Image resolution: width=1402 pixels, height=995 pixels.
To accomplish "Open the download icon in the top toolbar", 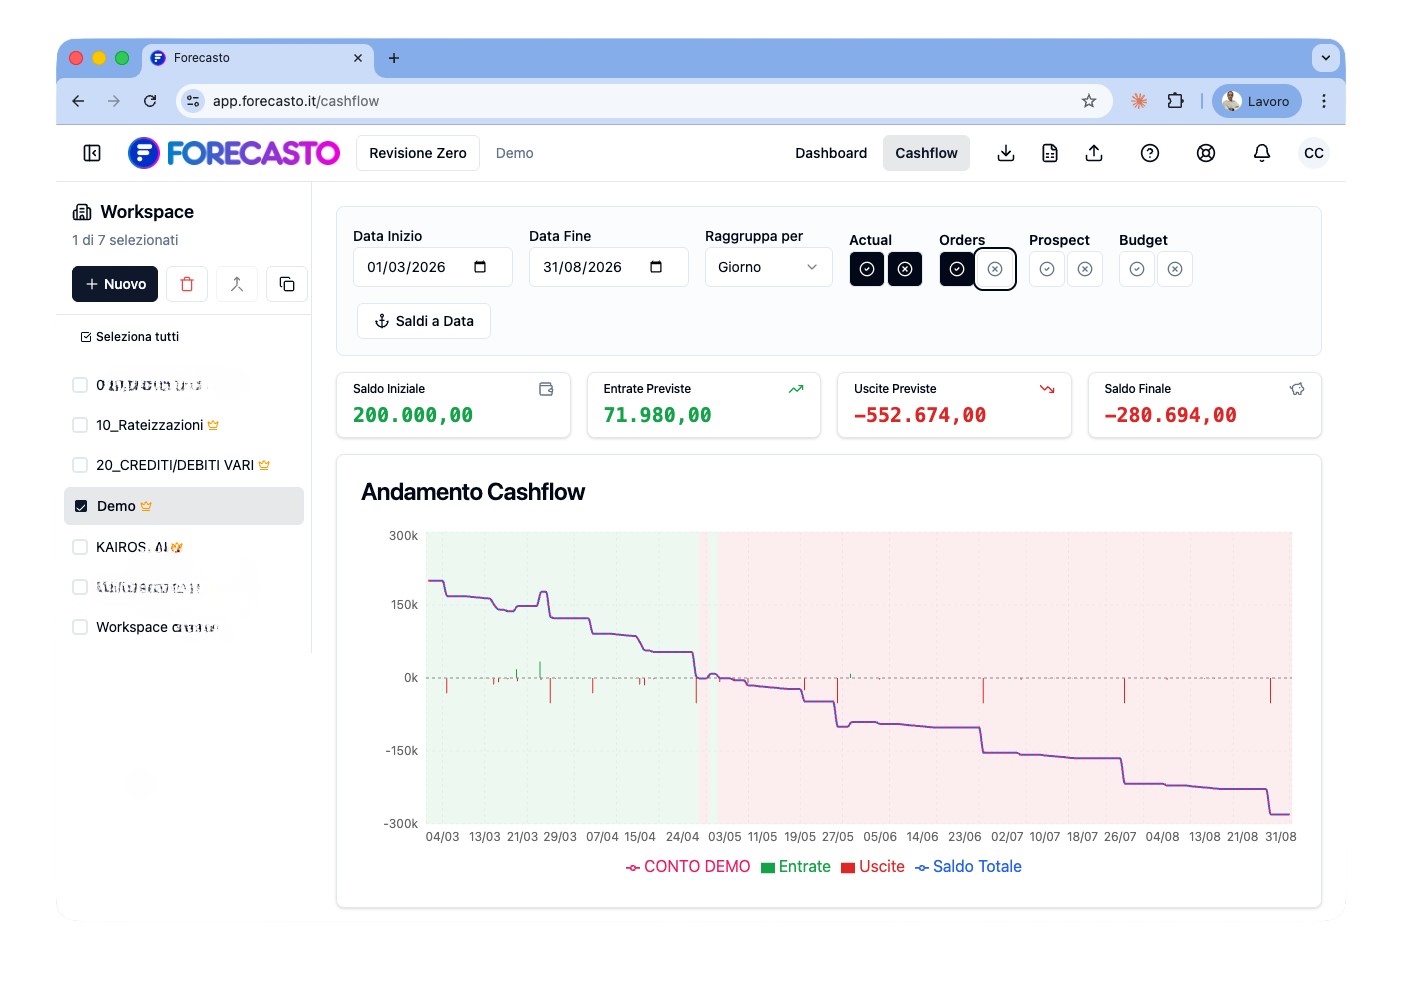I will click(1005, 153).
